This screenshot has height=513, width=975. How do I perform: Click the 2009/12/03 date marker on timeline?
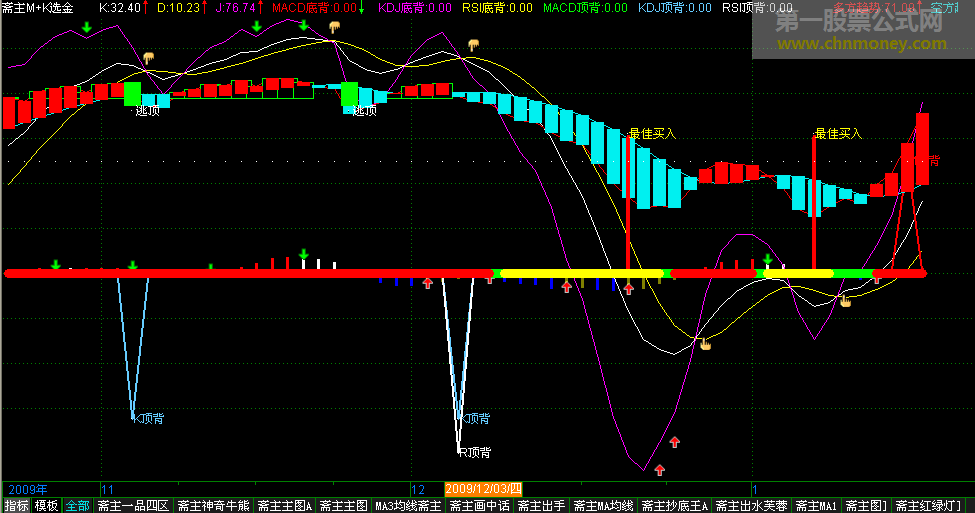pyautogui.click(x=483, y=489)
